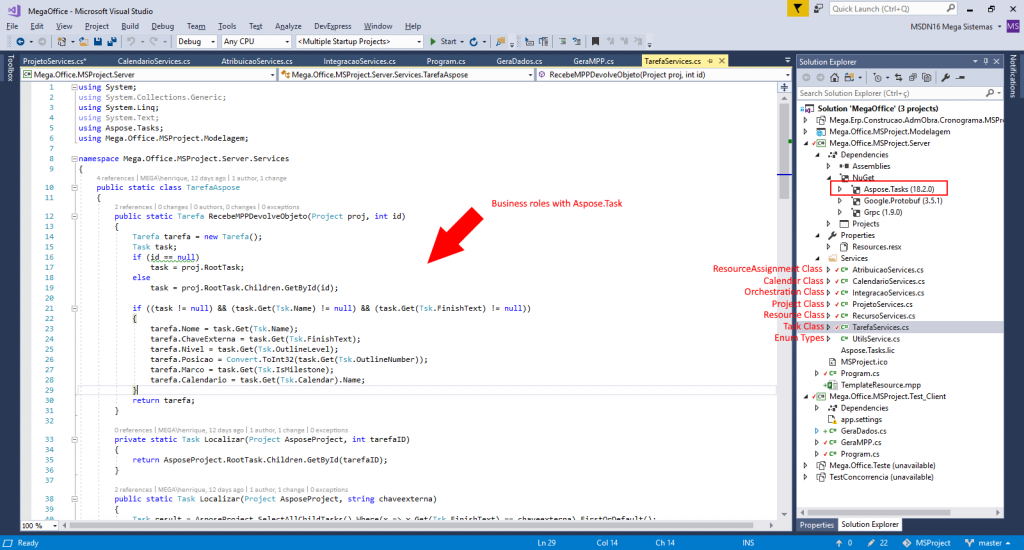Switch to the Properties tab at panel bottom
Viewport: 1024px width, 550px height.
pos(817,525)
